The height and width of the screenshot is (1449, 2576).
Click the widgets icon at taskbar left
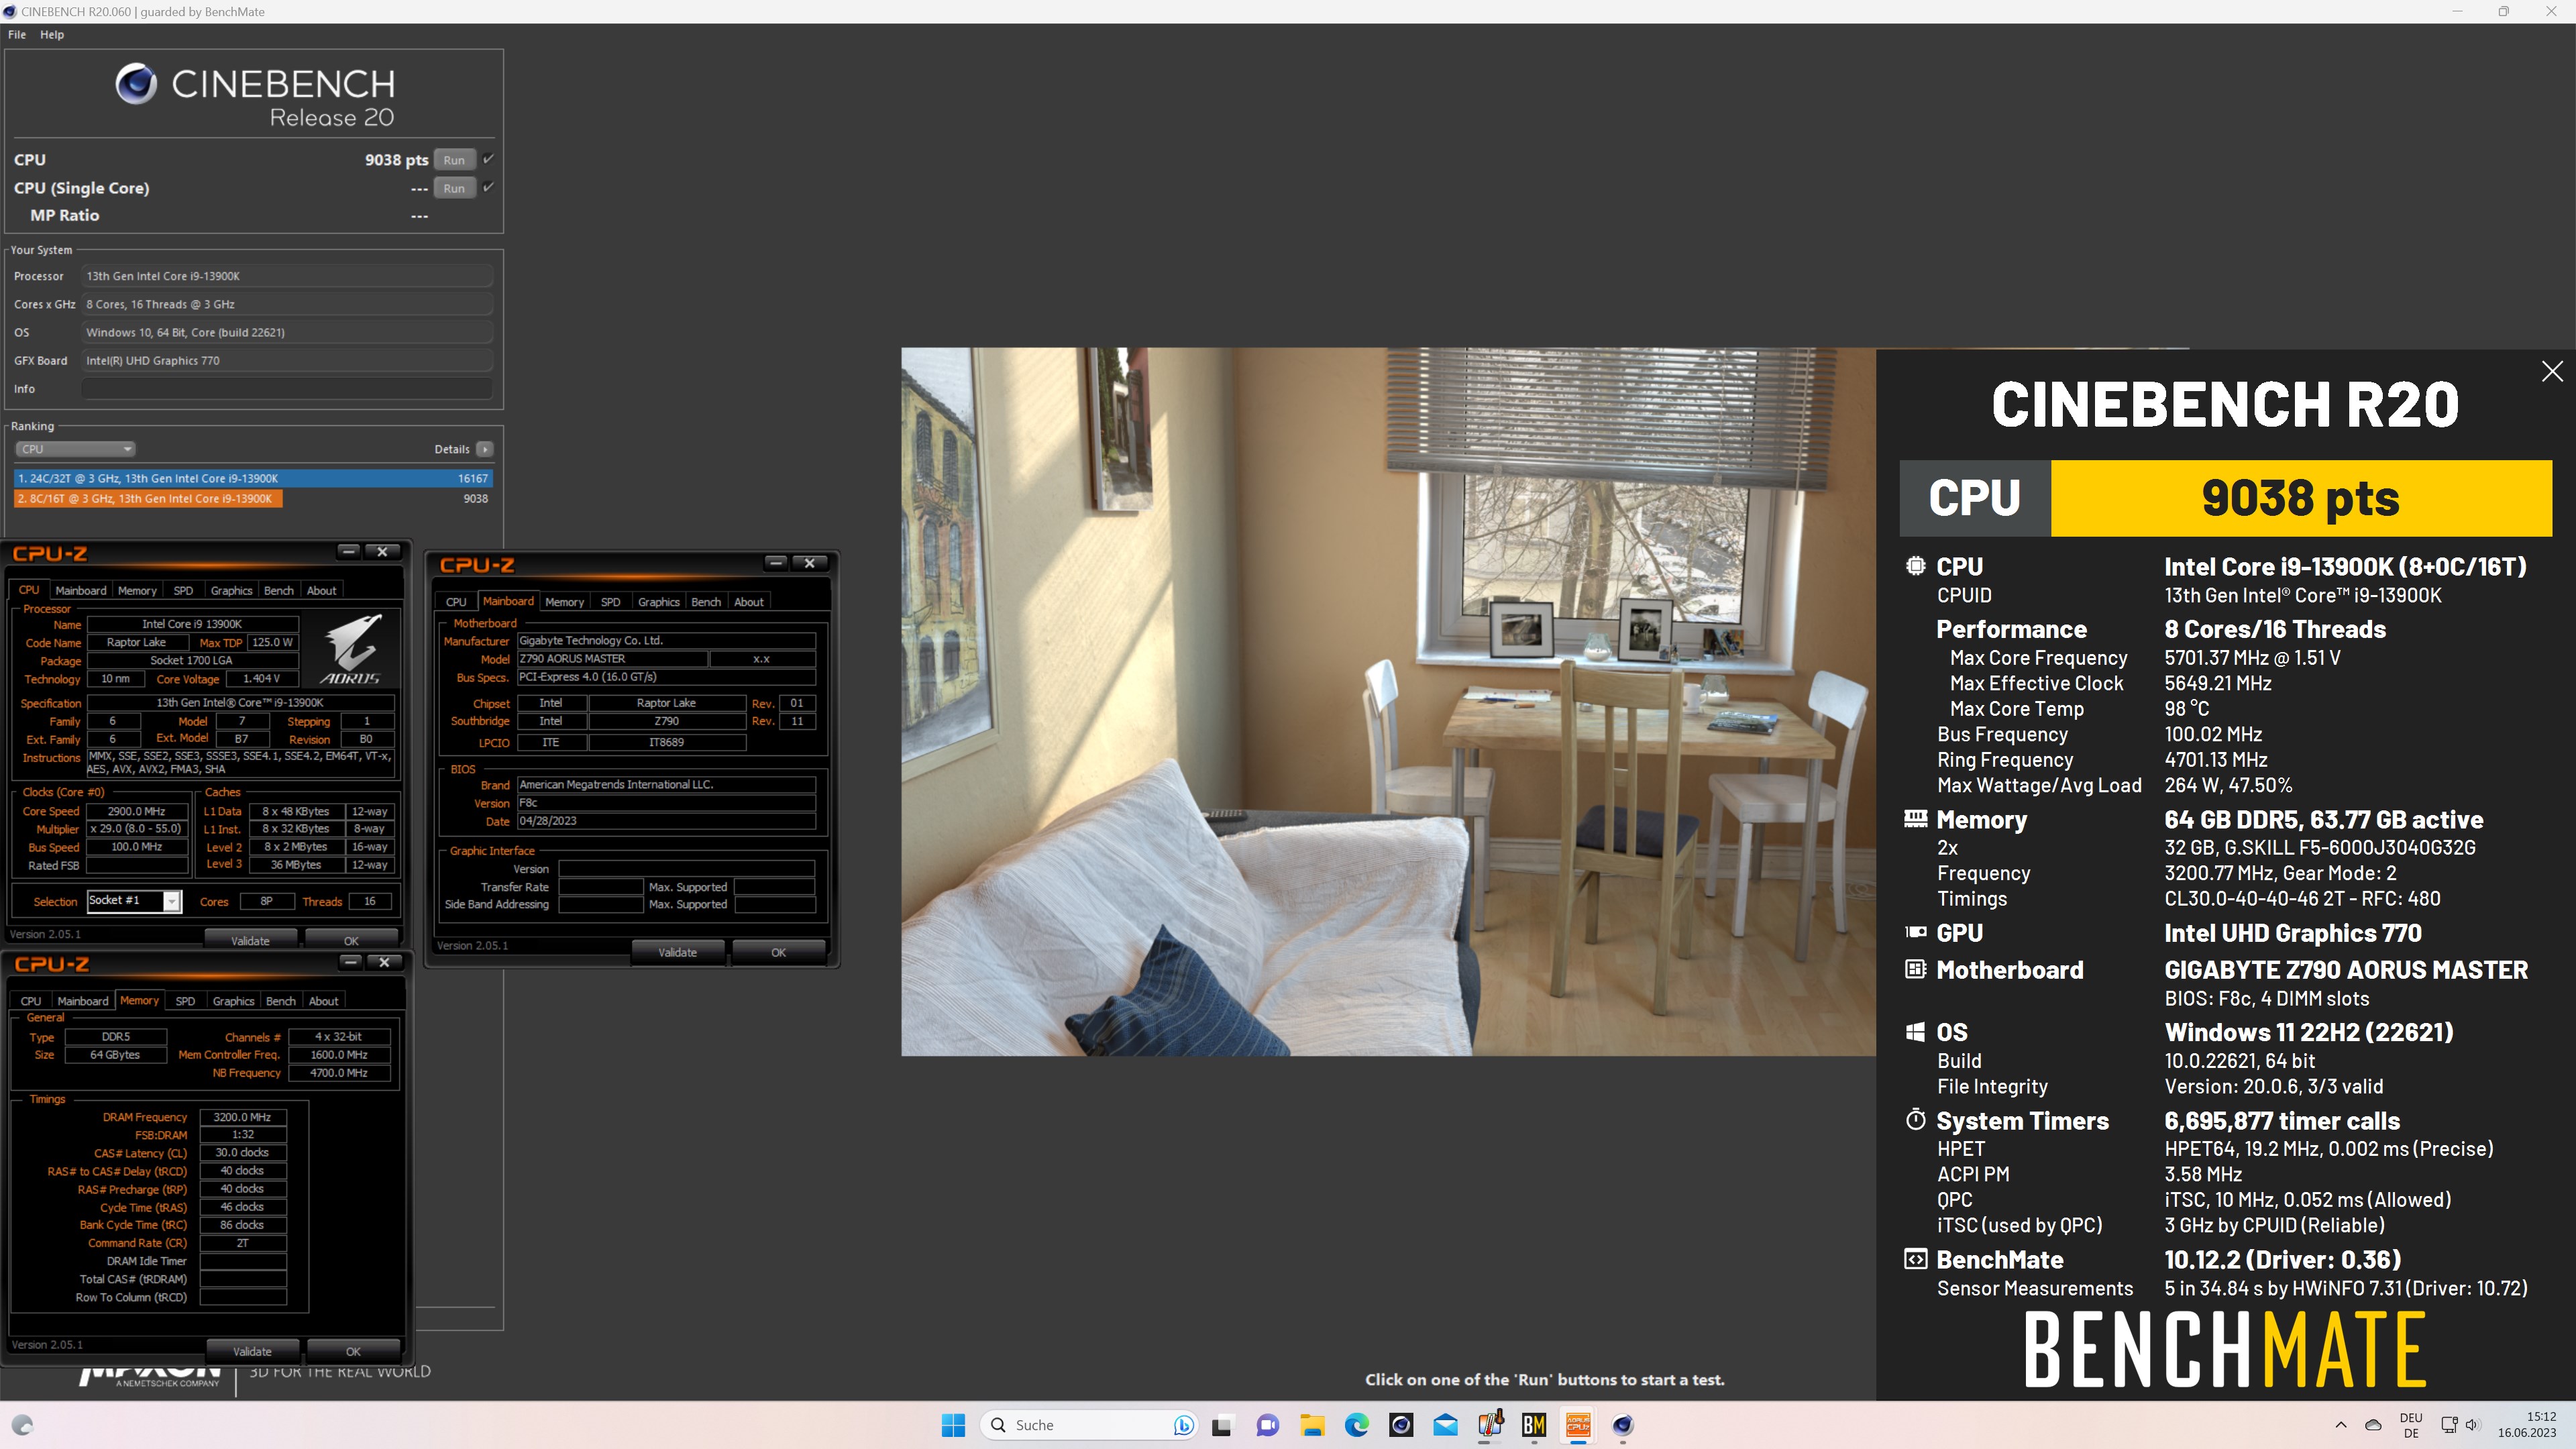pyautogui.click(x=22, y=1425)
